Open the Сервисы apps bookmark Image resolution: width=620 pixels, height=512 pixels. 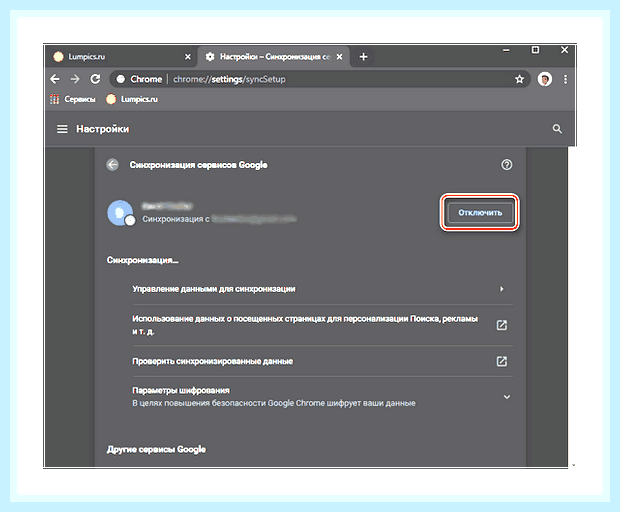coord(73,99)
